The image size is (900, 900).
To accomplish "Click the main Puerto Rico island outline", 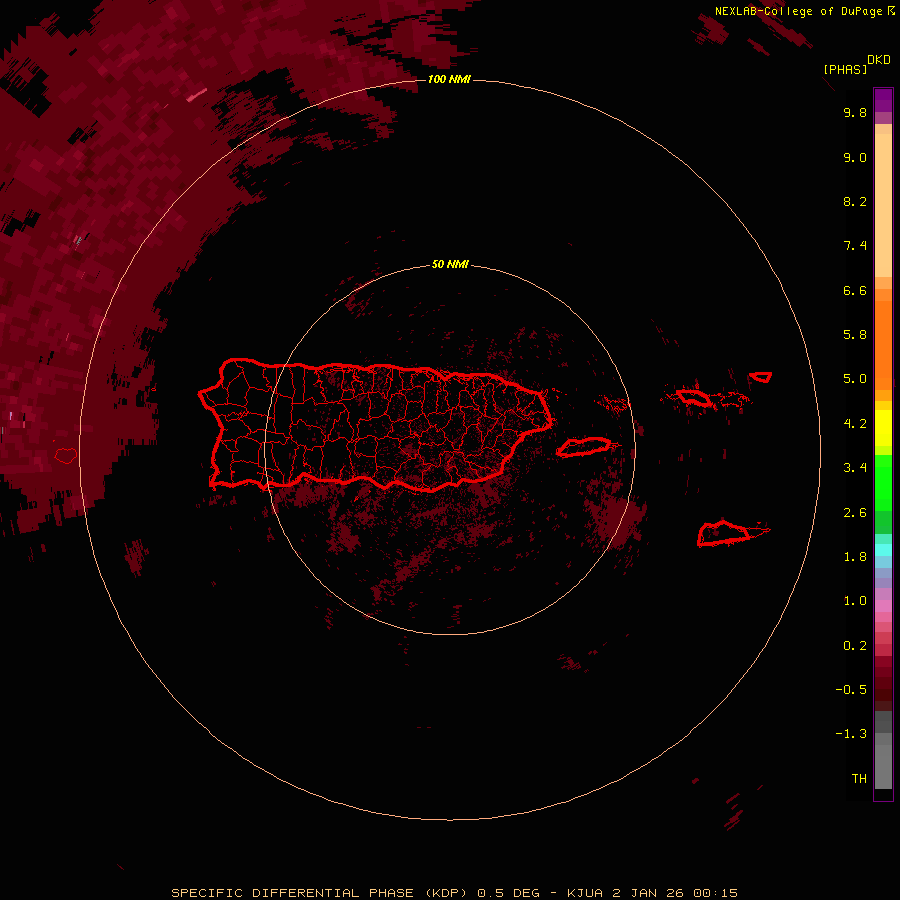I will pos(376,425).
